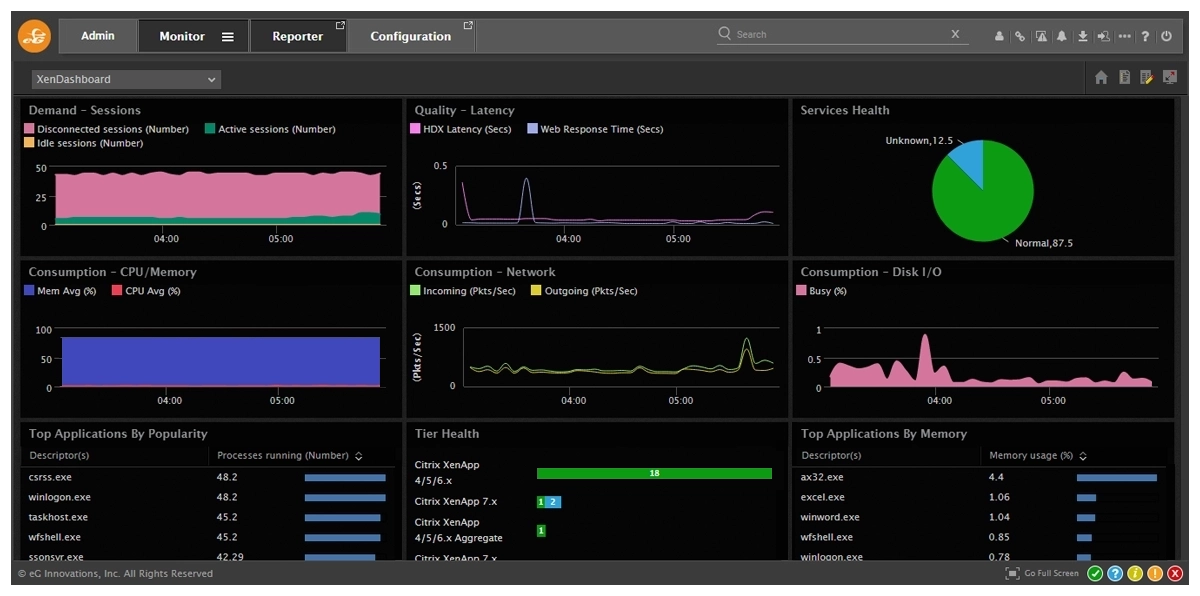Select csrss.exe row in Popularity table

[207, 477]
